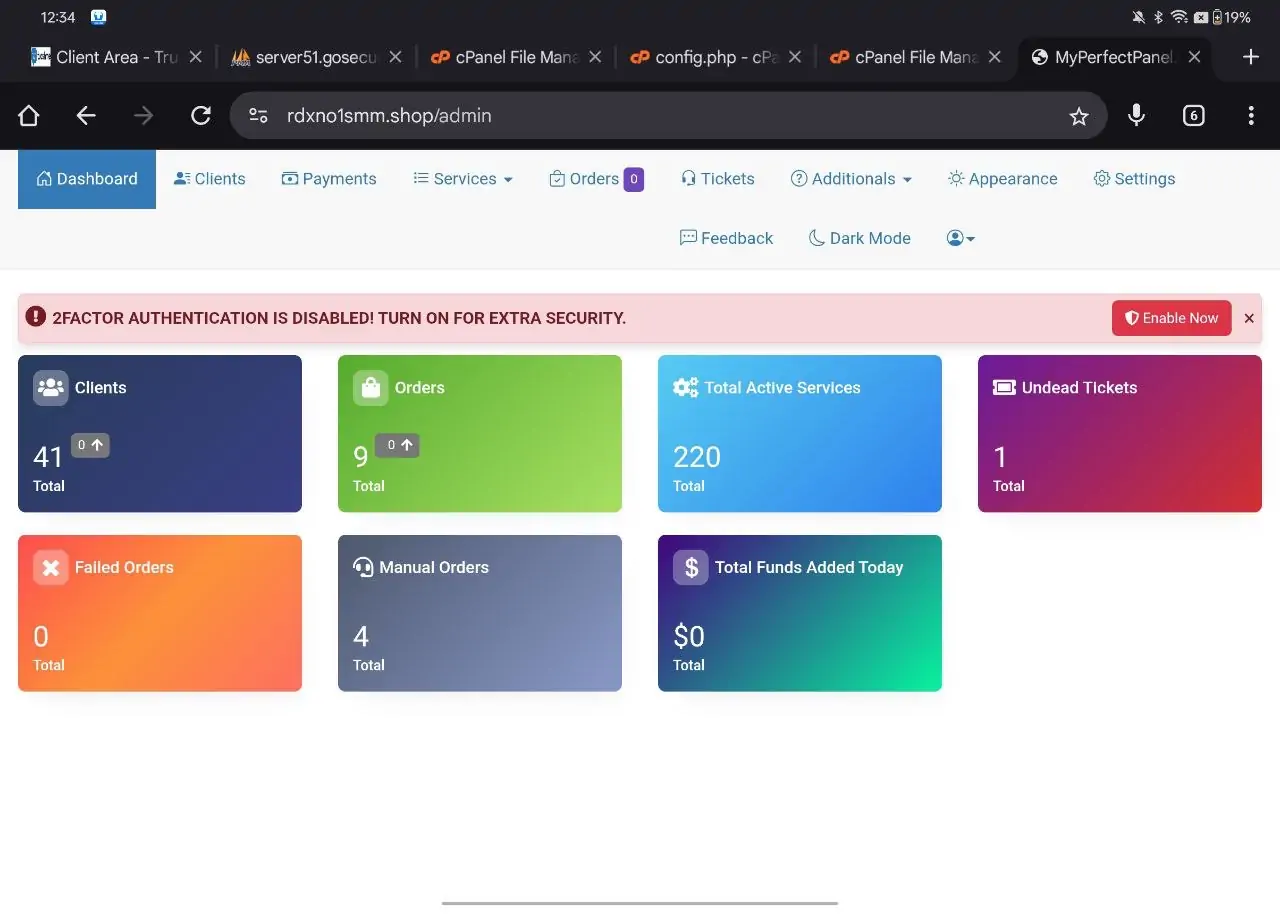The width and height of the screenshot is (1280, 914).
Task: Open the Feedback link
Action: (x=726, y=238)
